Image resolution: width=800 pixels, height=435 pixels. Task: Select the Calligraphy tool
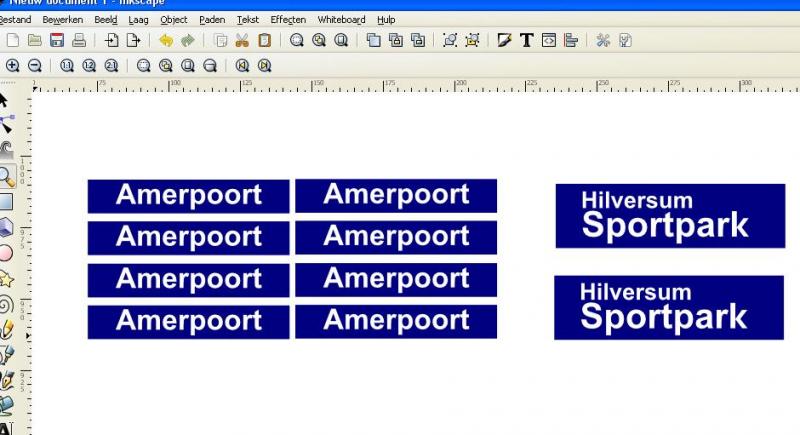click(x=7, y=381)
